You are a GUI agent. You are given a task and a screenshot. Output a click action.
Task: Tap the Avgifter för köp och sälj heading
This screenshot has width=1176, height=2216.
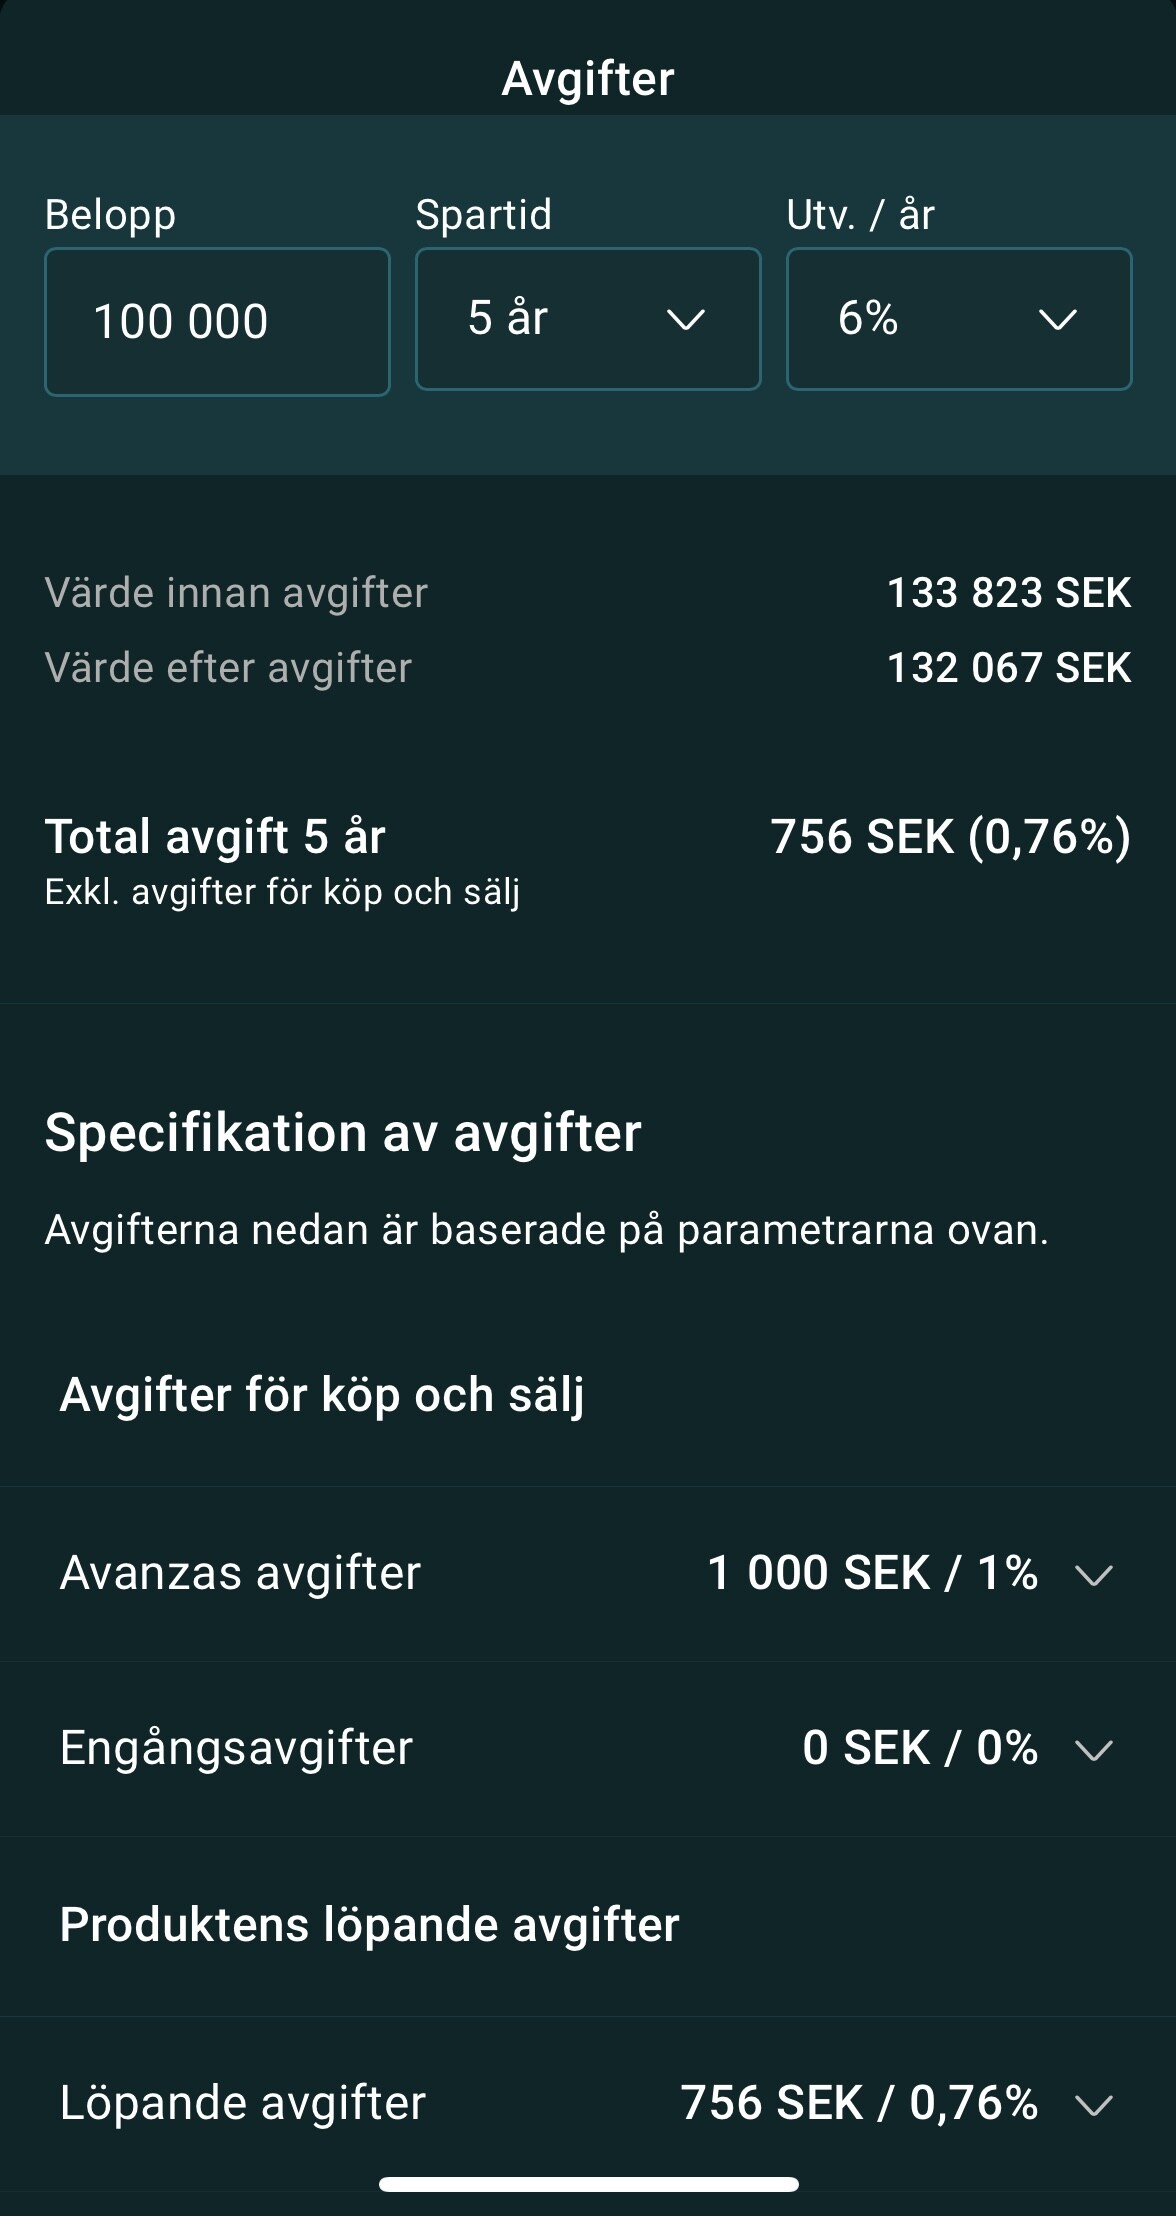click(322, 1395)
